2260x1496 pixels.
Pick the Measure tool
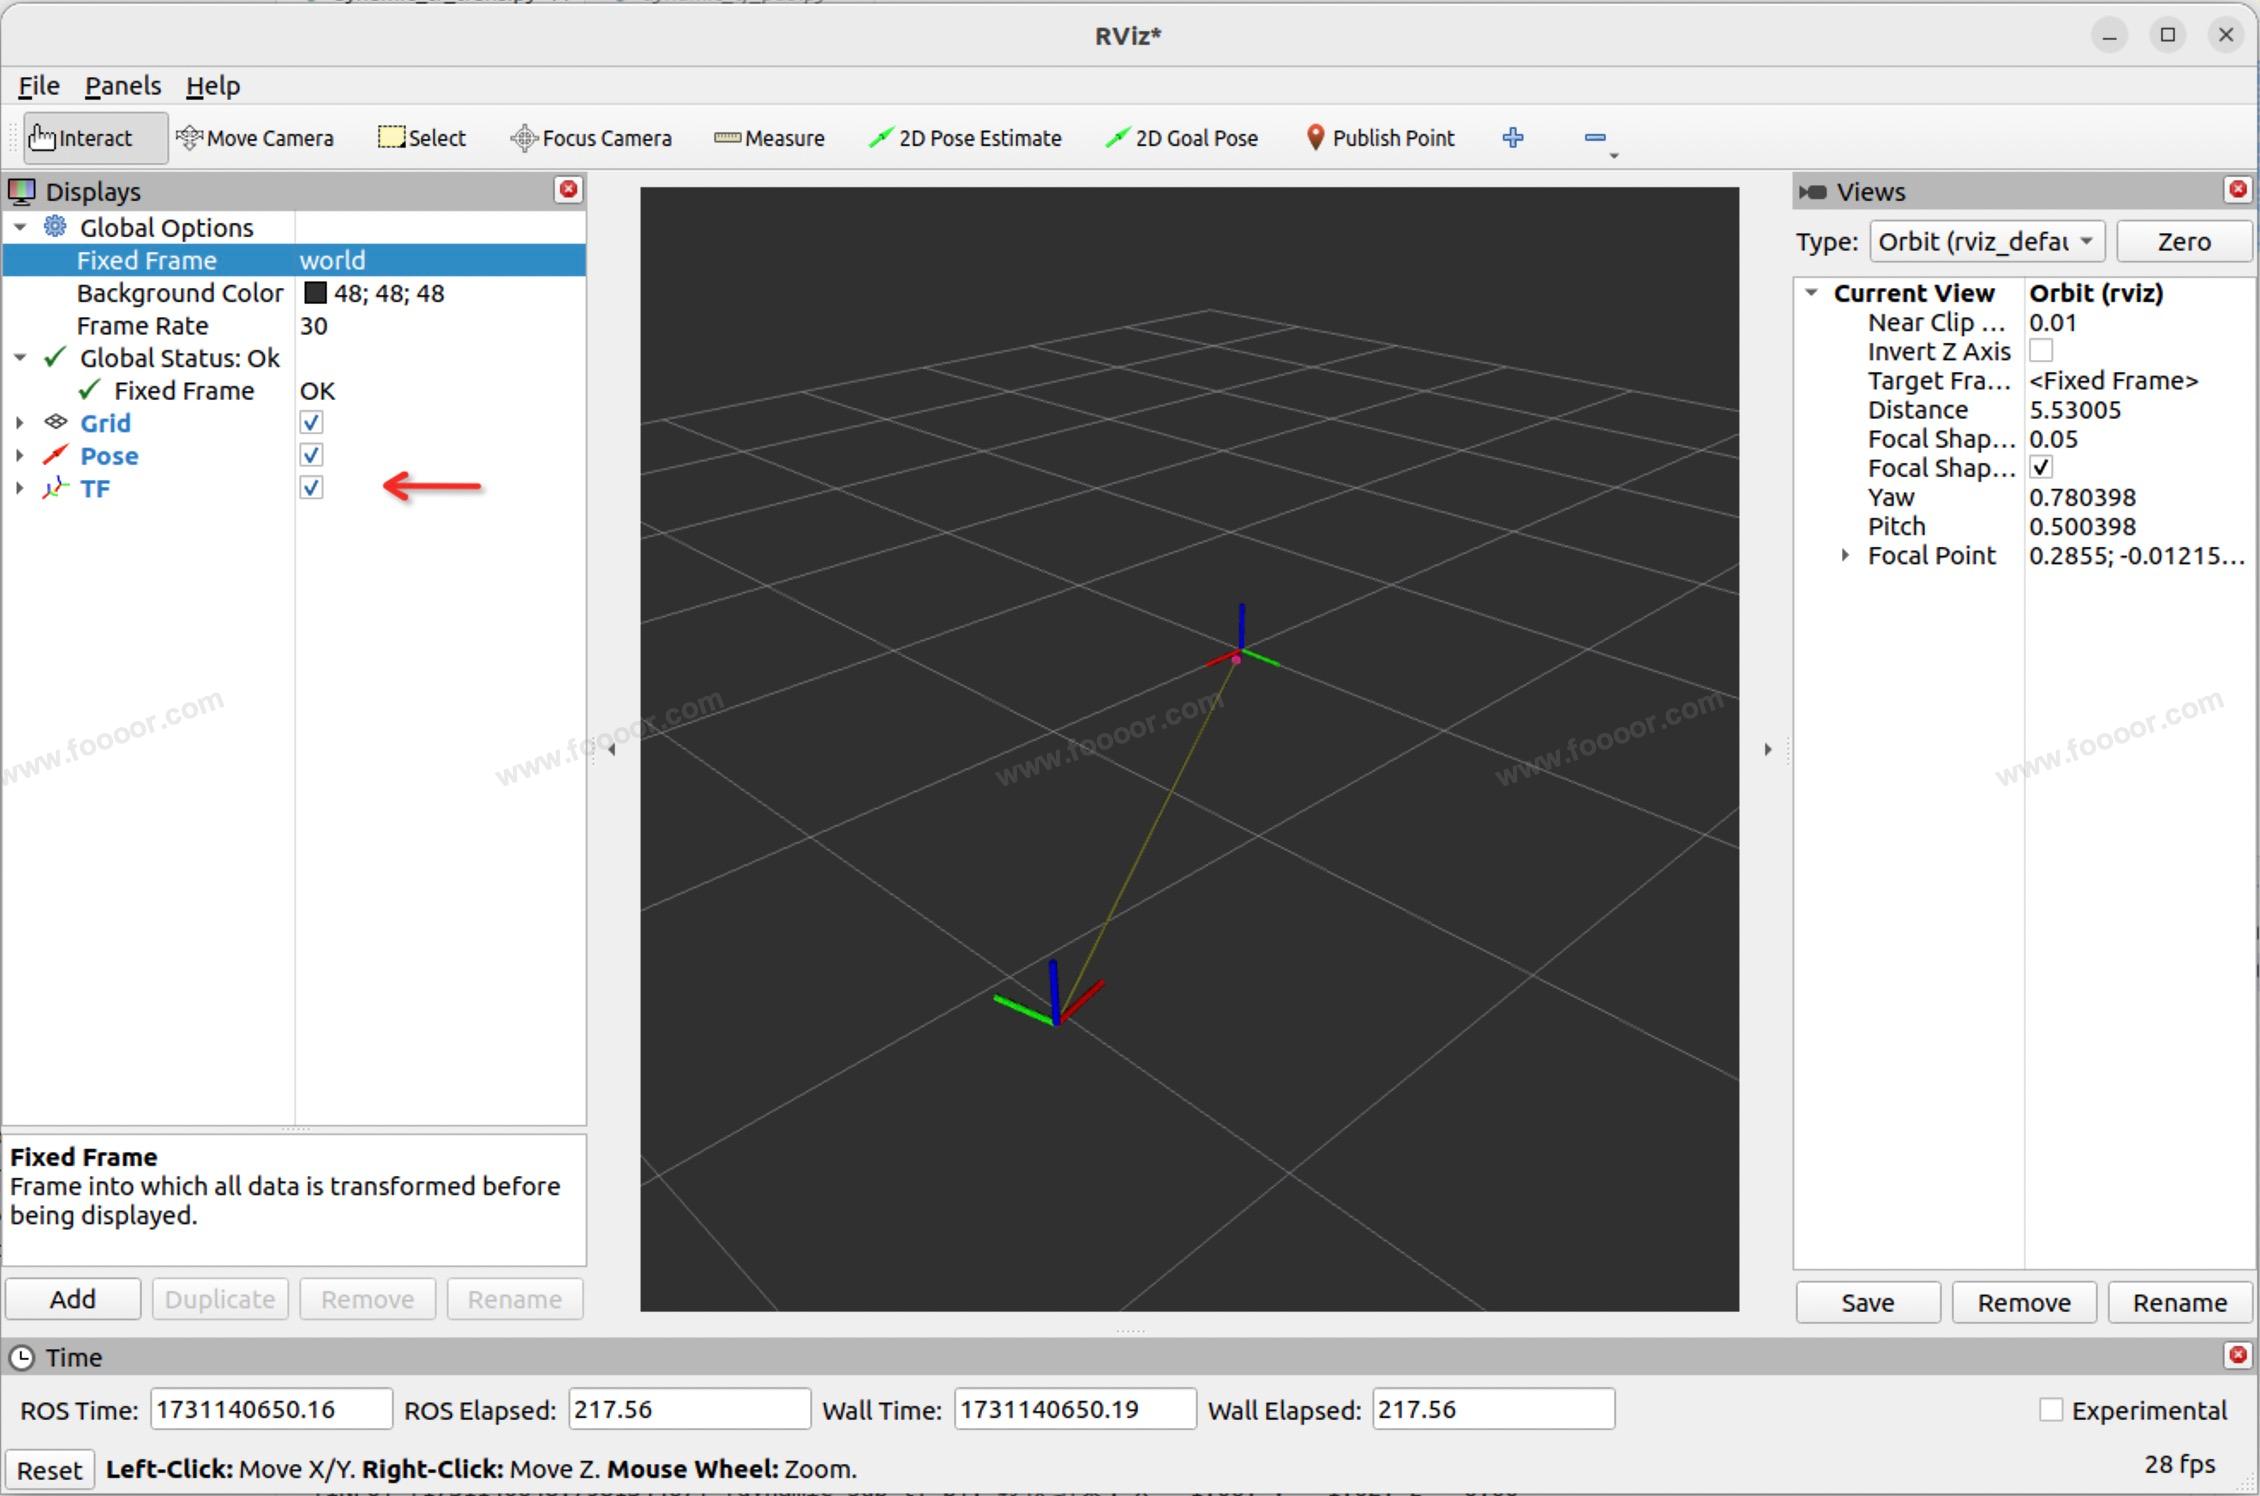pos(769,138)
